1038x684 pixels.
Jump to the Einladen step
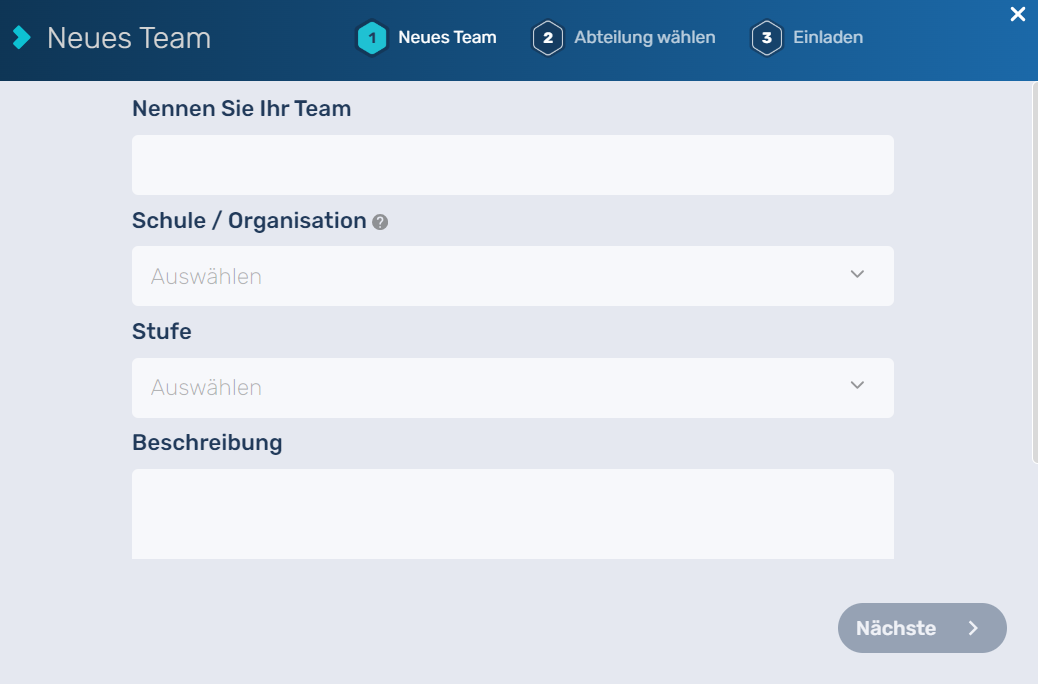tap(827, 38)
